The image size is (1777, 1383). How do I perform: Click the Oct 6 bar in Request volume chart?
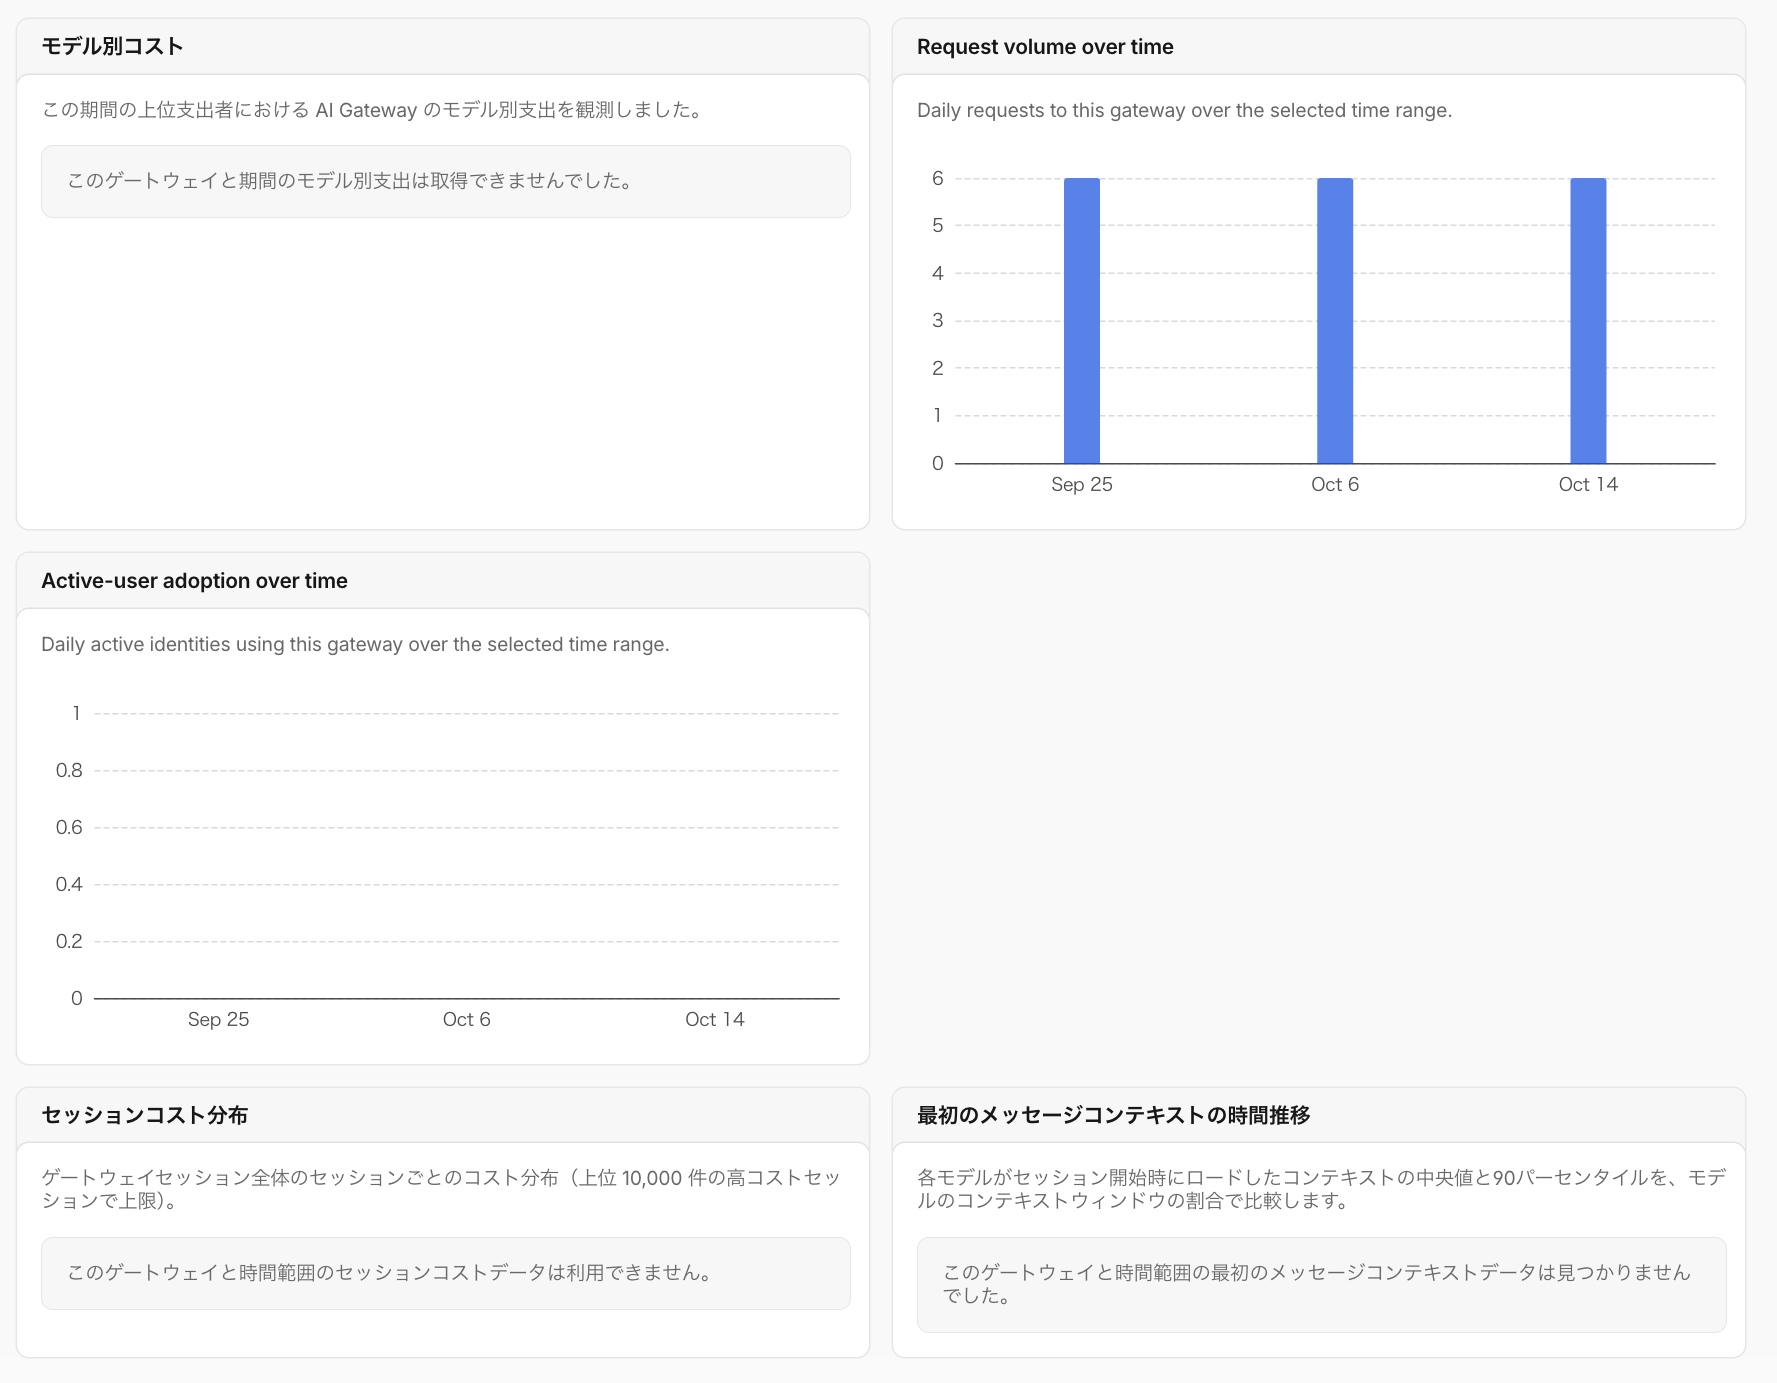[1335, 321]
